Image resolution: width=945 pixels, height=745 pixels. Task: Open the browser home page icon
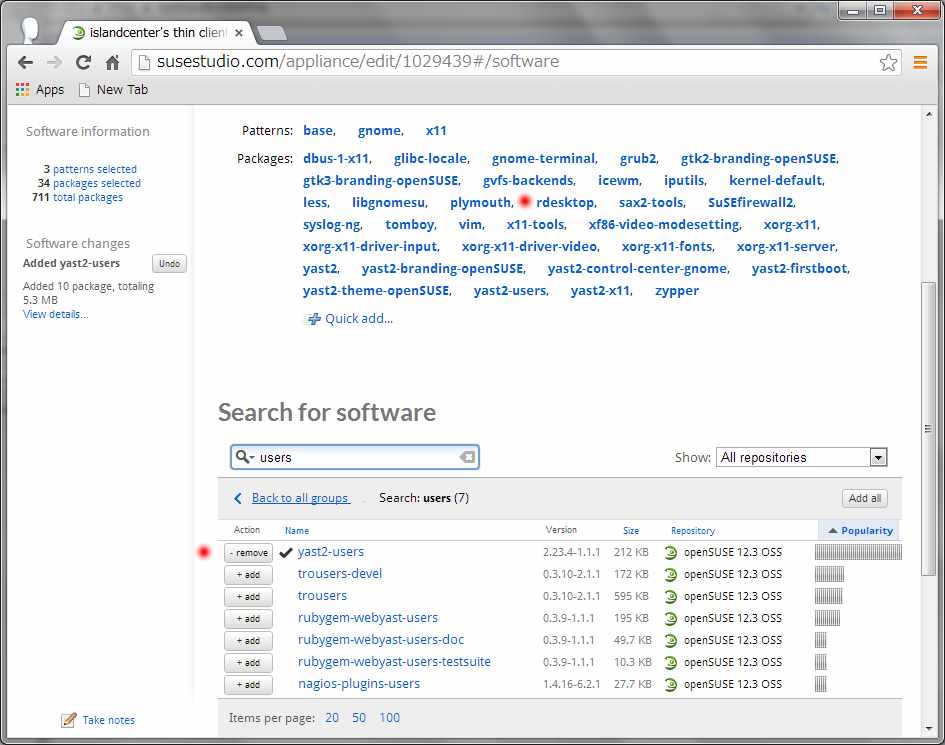[112, 62]
